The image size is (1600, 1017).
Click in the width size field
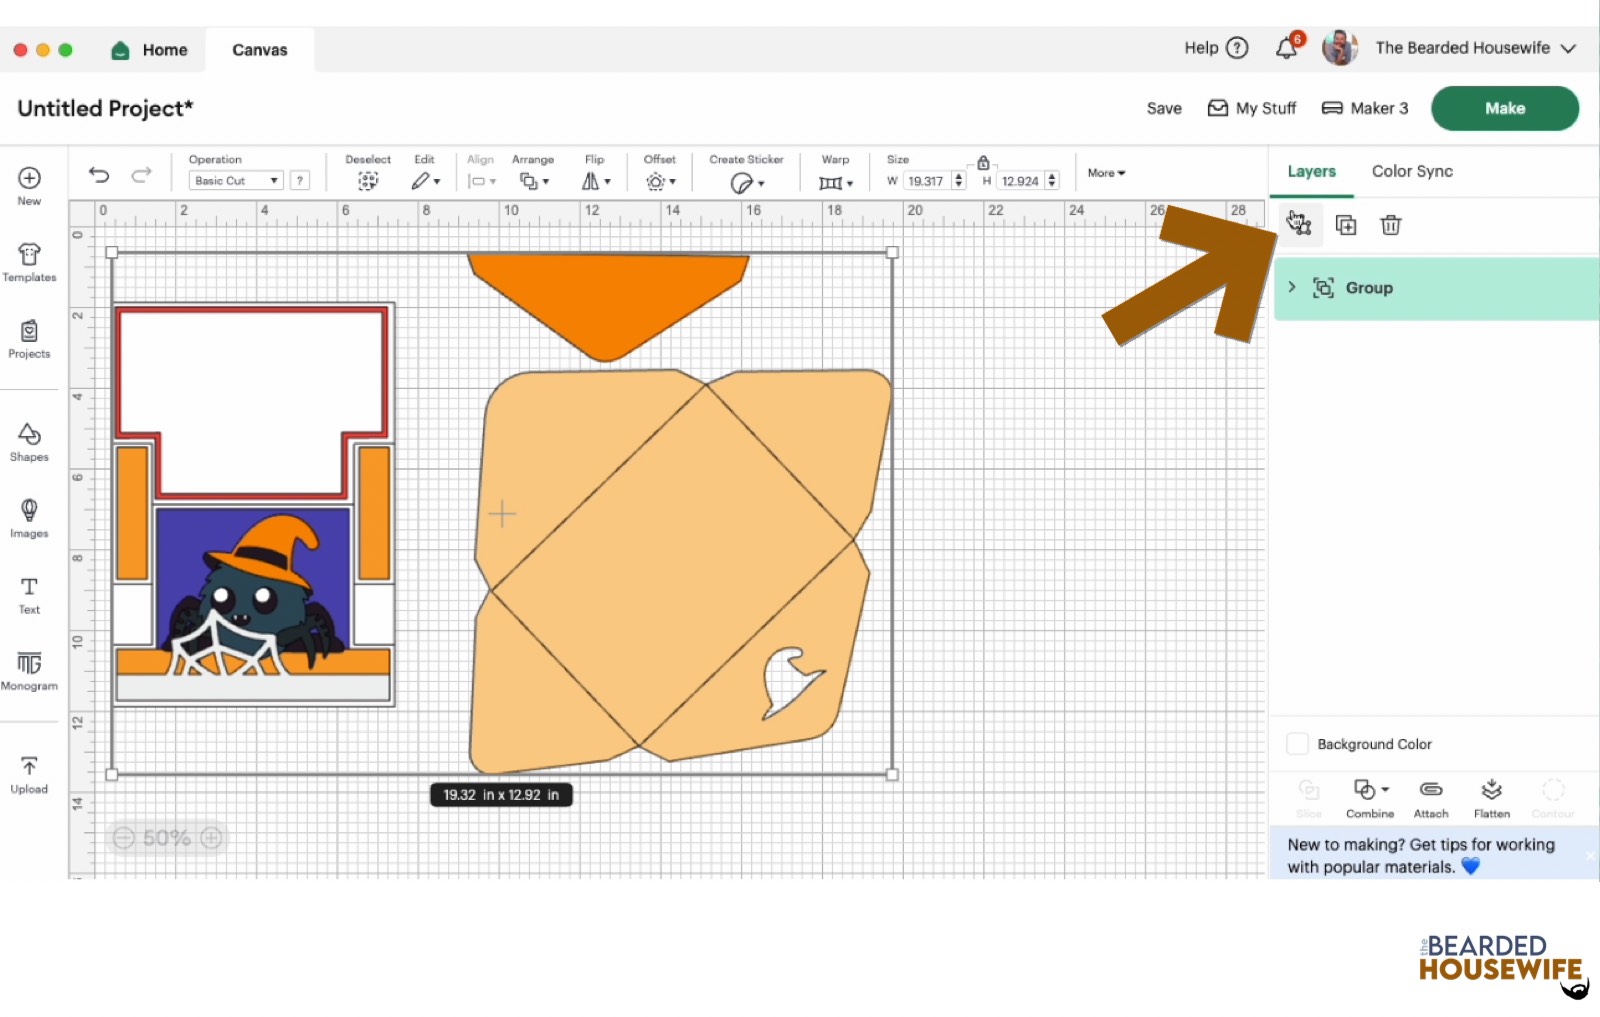point(926,181)
